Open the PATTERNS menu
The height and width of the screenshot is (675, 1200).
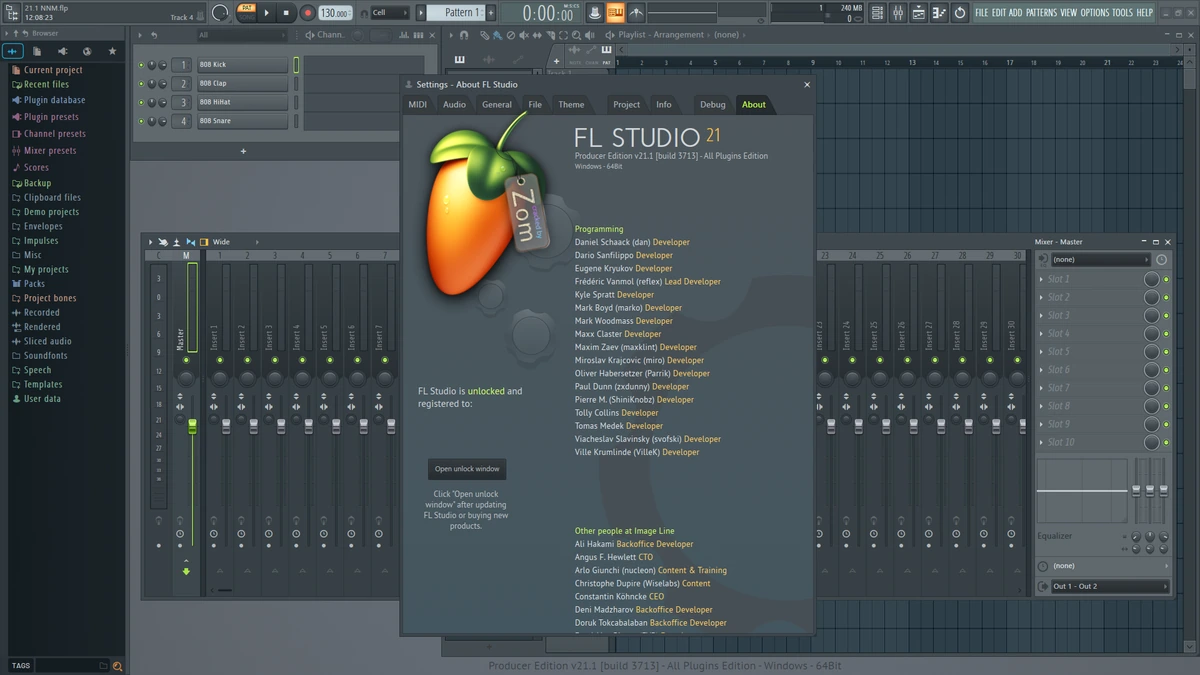[x=1041, y=13]
